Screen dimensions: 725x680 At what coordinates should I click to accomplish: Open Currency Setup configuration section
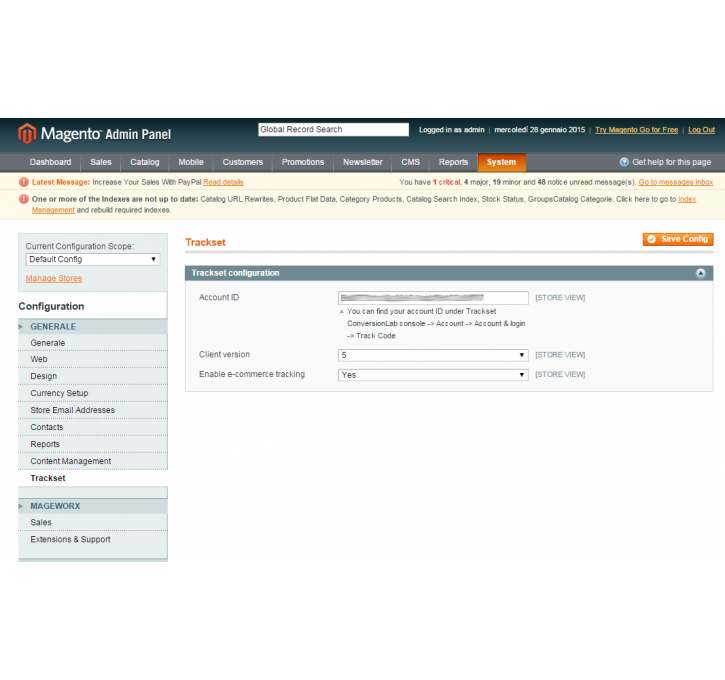[93, 393]
